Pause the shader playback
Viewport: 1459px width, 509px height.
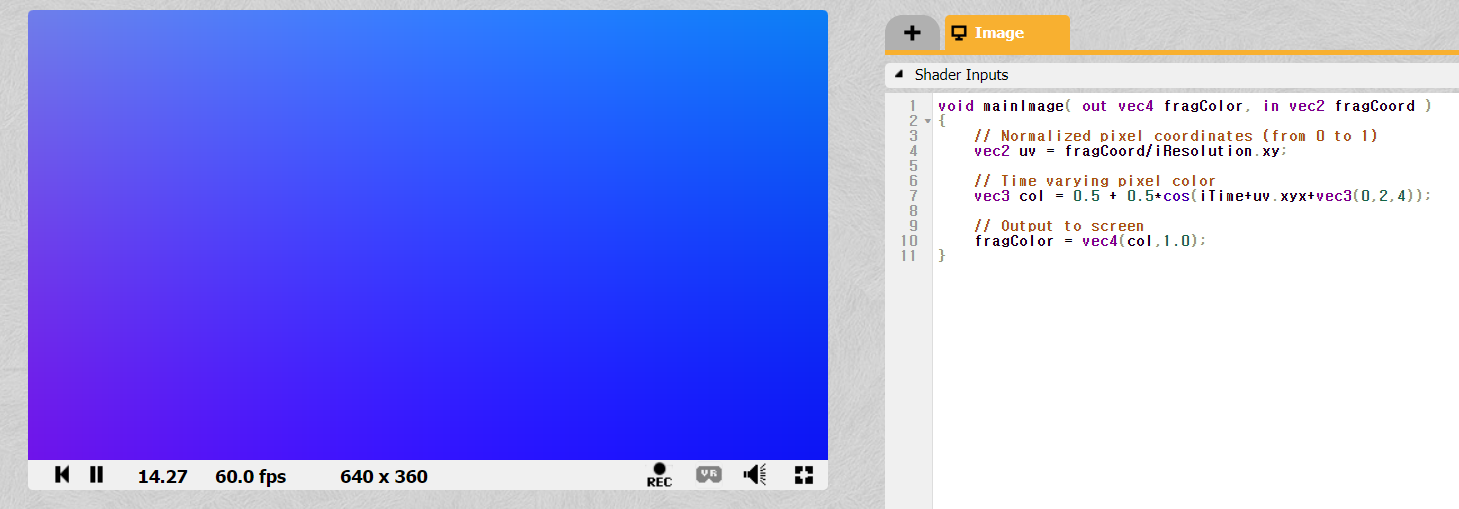(96, 475)
